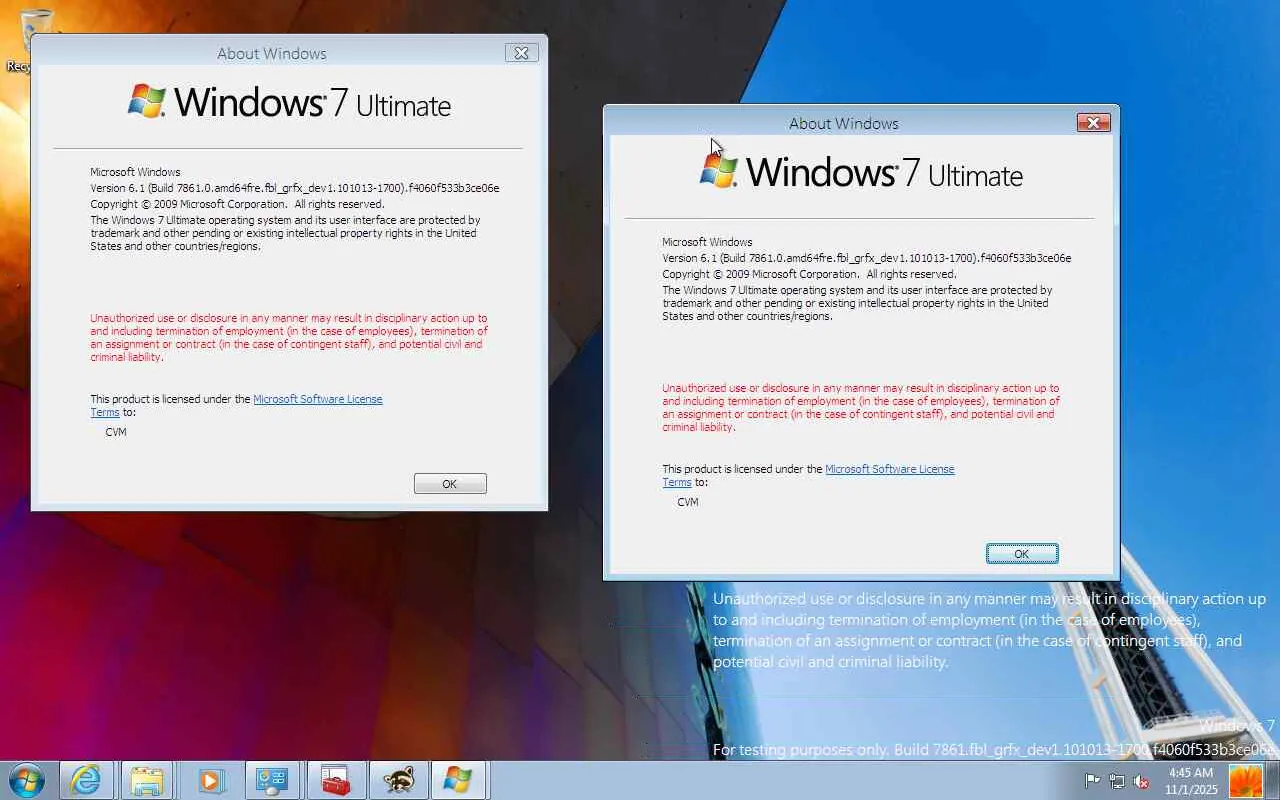Click the Version 6.1 build line in left dialog
The image size is (1280, 800).
tap(295, 188)
